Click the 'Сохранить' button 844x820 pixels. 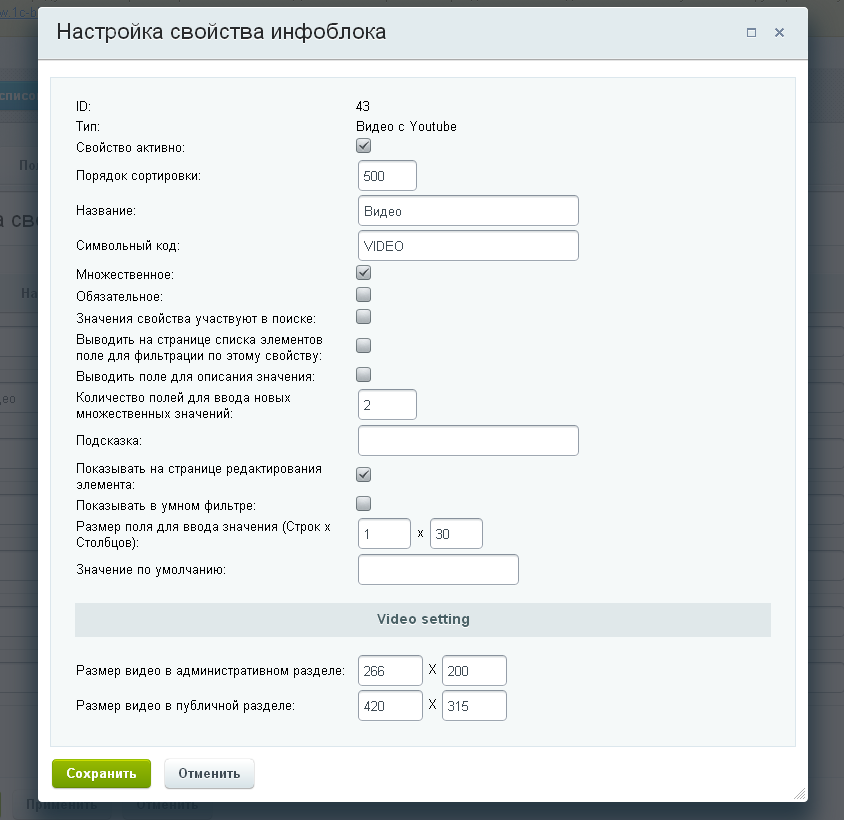click(x=101, y=773)
